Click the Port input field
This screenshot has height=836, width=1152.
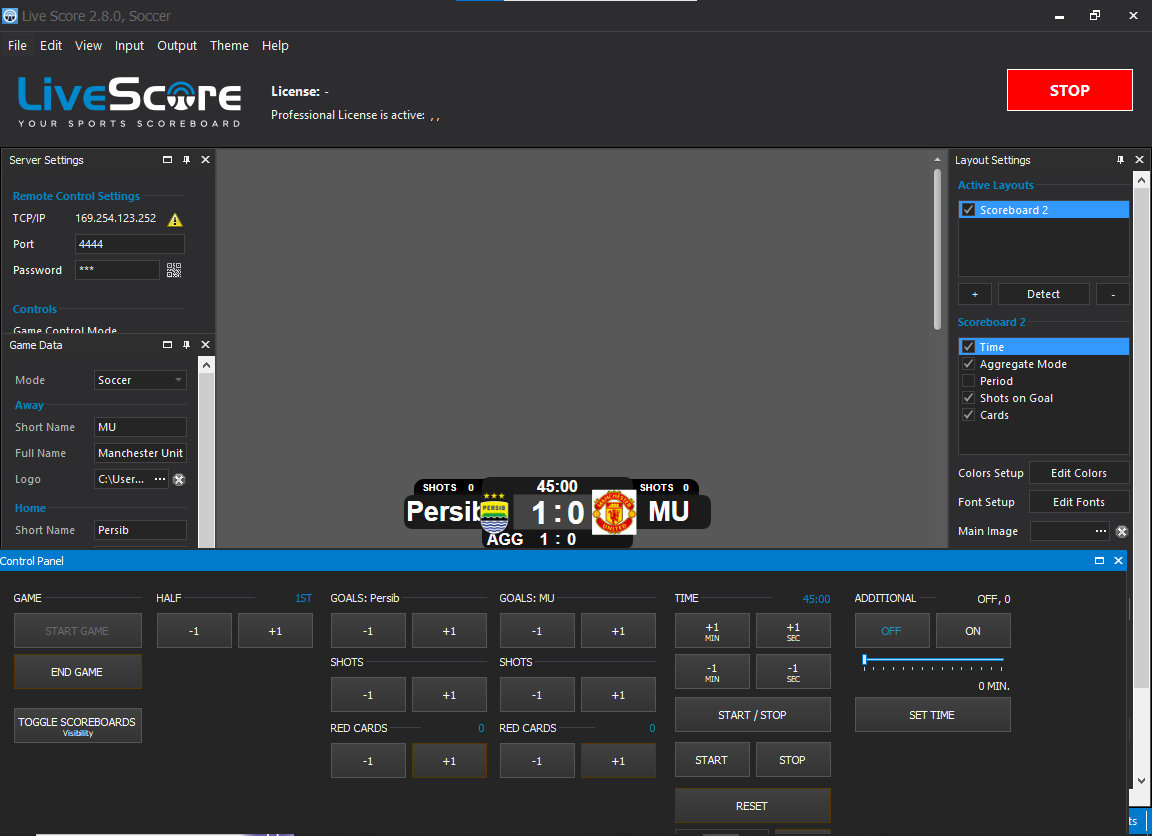pos(129,244)
